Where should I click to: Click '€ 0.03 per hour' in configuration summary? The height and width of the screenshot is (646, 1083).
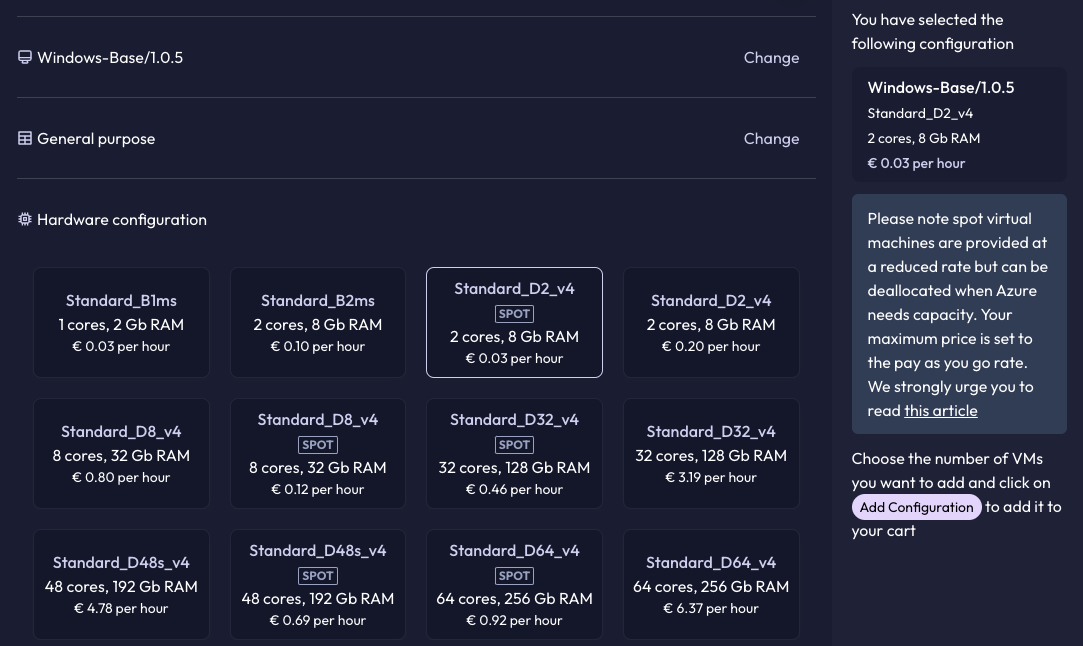(x=916, y=163)
